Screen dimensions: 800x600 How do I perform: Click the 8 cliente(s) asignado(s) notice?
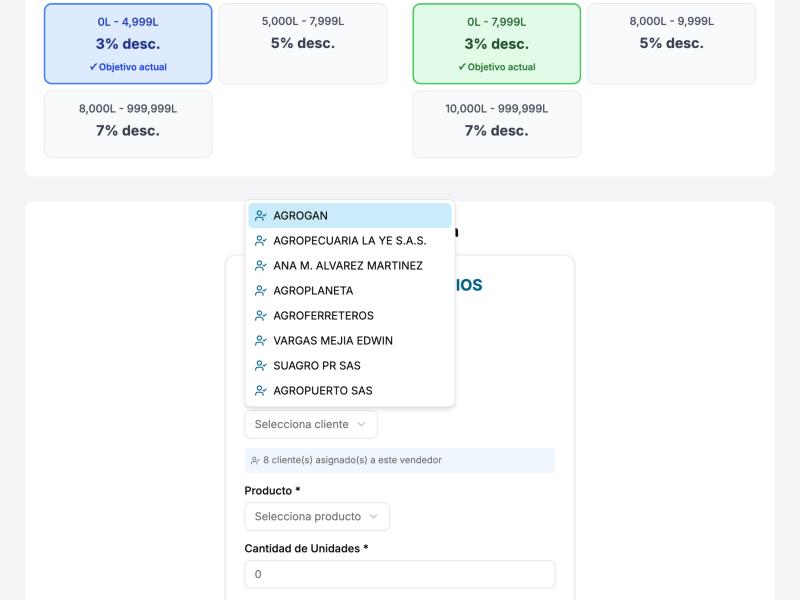399,460
